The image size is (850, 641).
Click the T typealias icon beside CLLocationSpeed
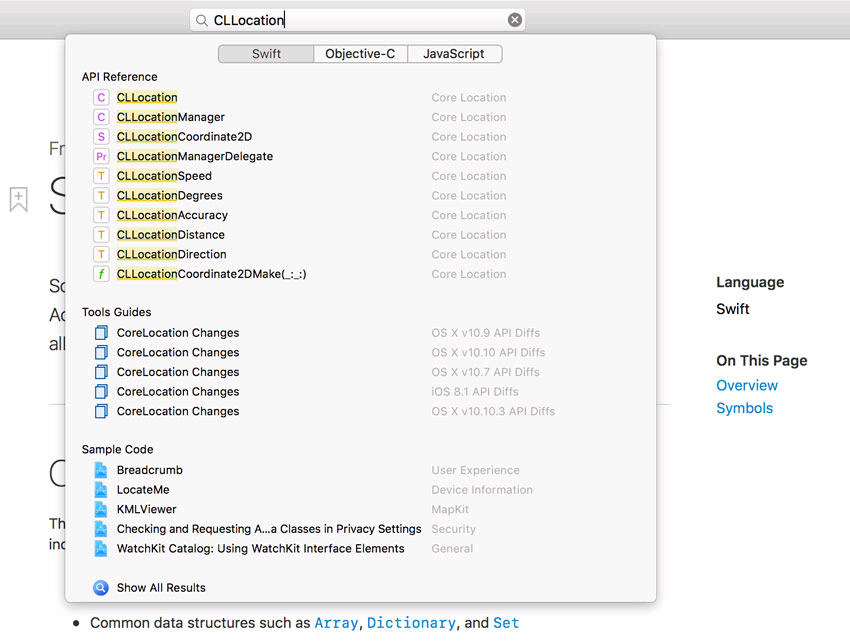coord(101,175)
